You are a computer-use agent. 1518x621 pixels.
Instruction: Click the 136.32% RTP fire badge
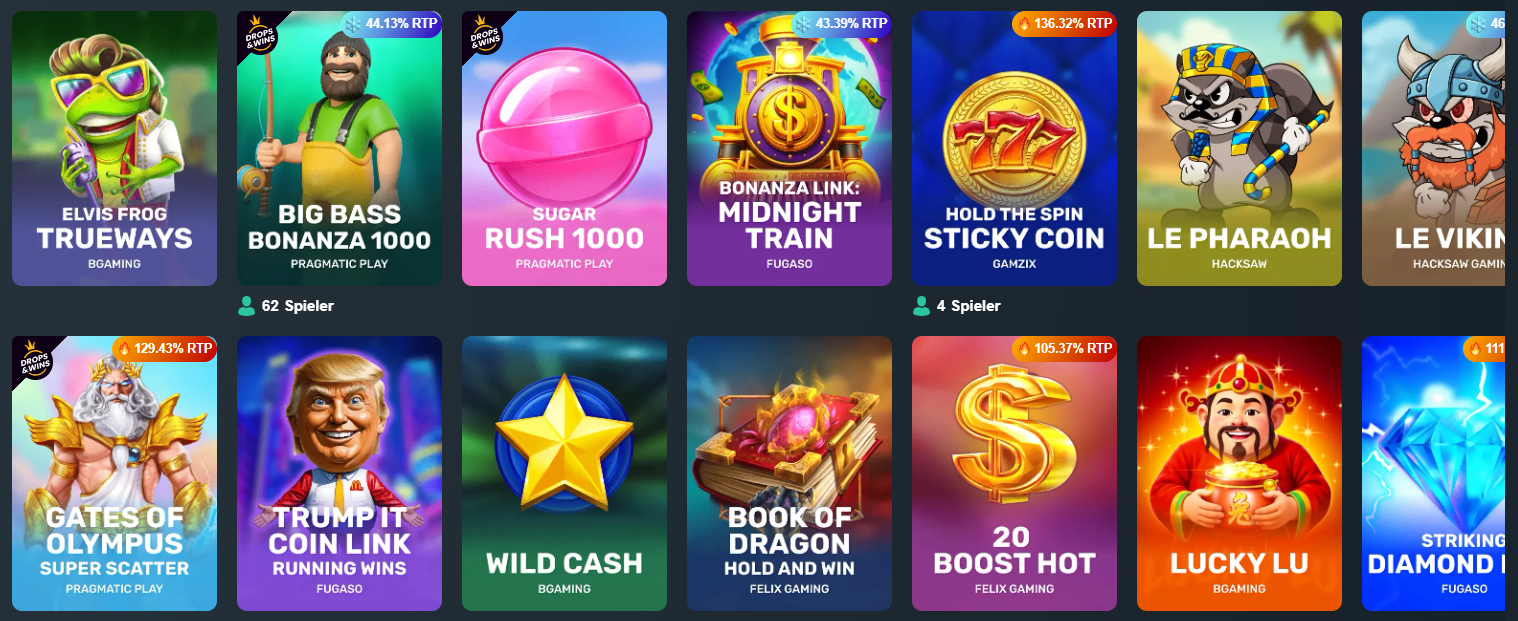(1064, 24)
